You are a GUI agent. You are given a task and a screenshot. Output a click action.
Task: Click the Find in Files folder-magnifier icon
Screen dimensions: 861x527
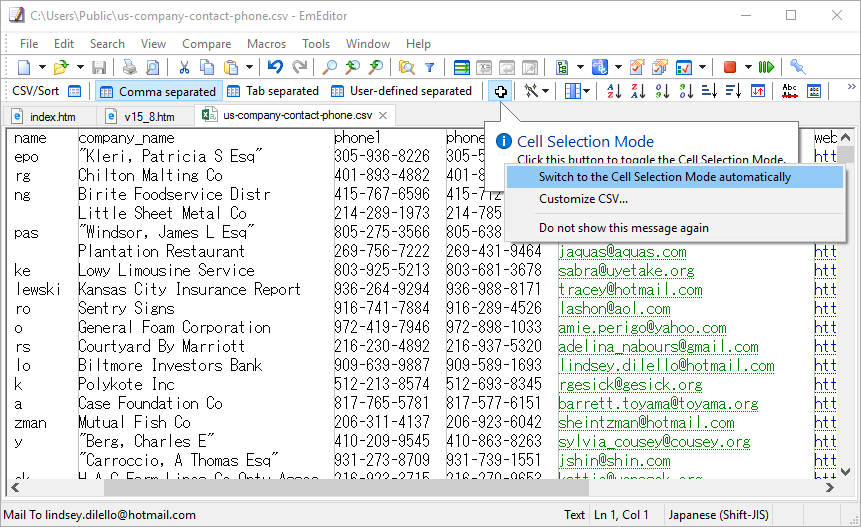[x=407, y=68]
